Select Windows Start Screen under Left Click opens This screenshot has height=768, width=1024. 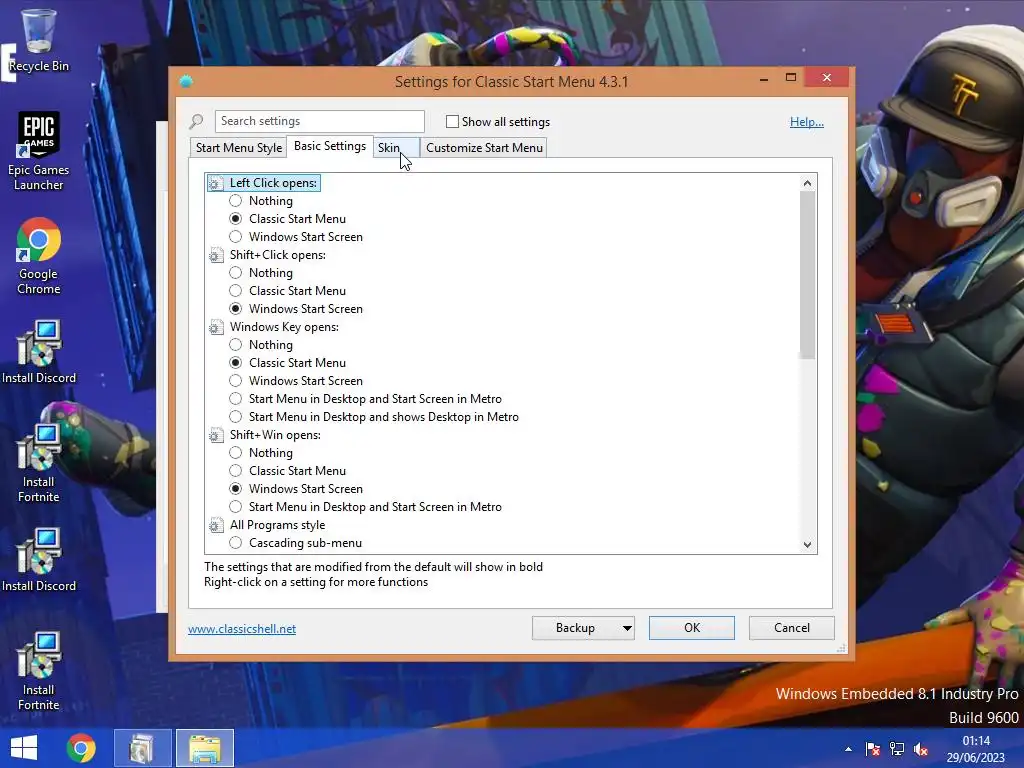(236, 237)
